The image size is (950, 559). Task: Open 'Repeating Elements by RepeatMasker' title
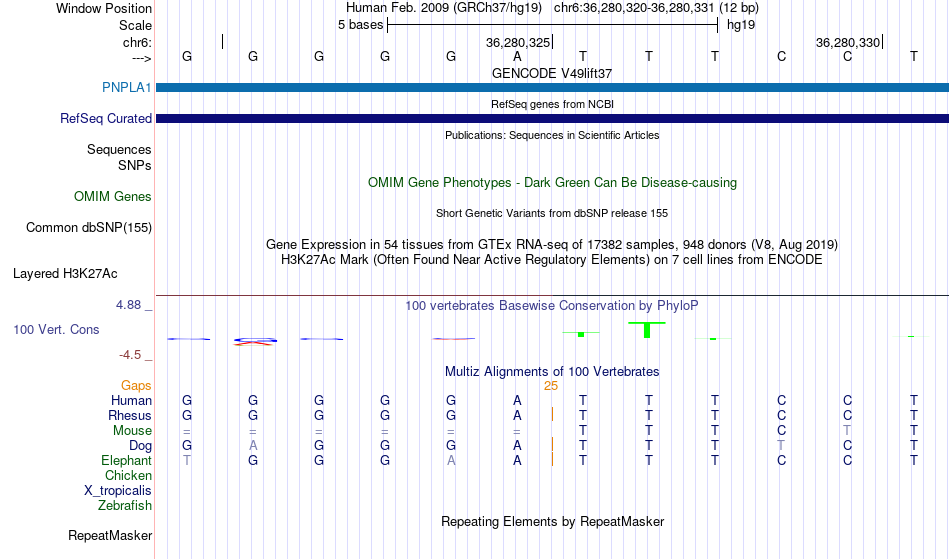tap(552, 521)
